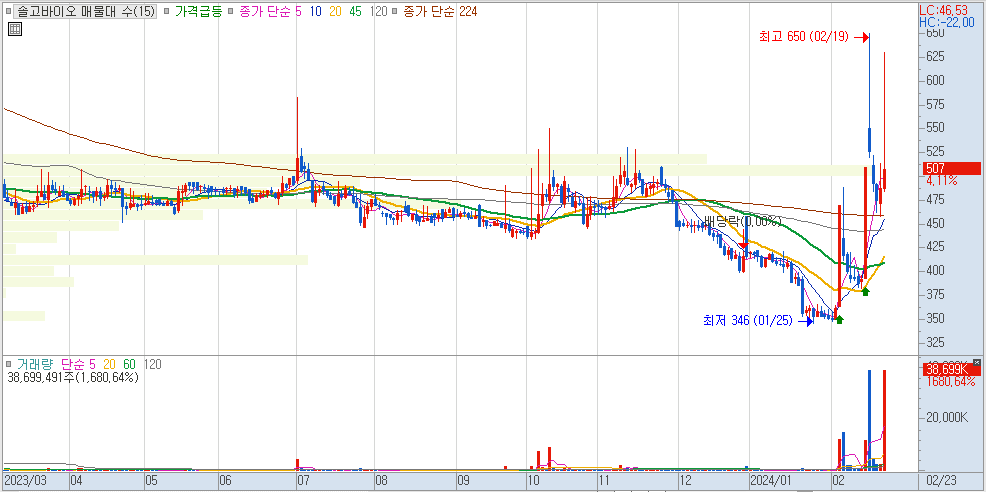Click the 4.11% change label
The height and width of the screenshot is (492, 986).
pyautogui.click(x=941, y=181)
